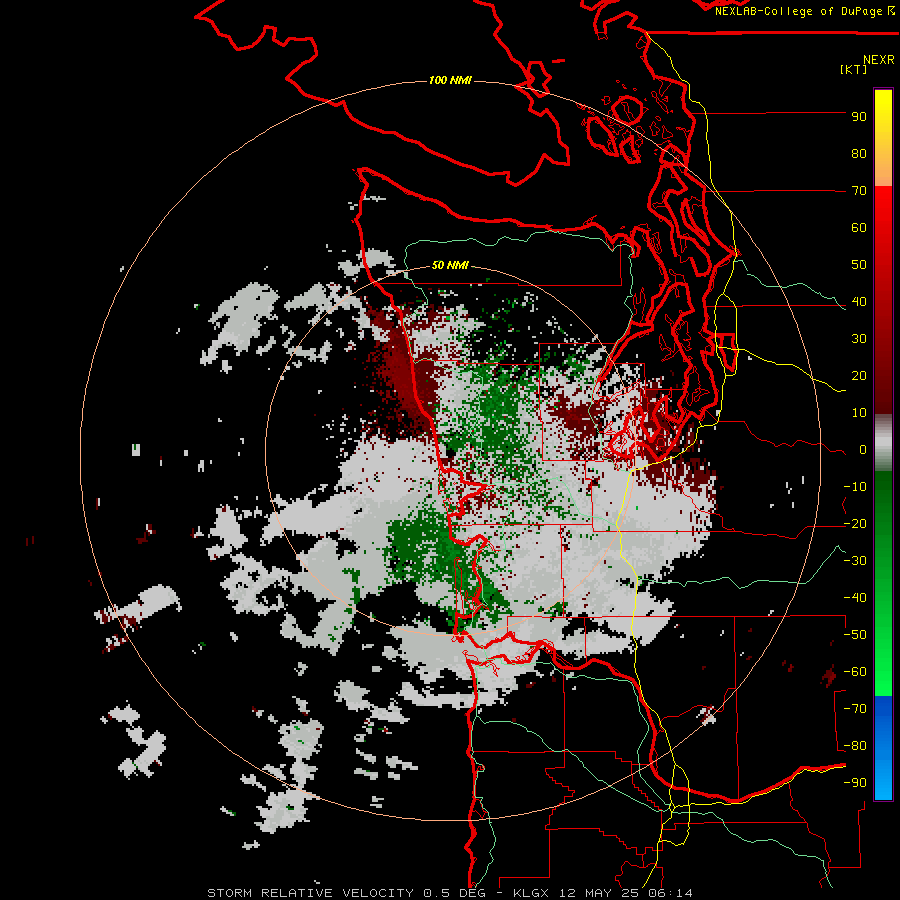Click the "100 NMI" range ring label
This screenshot has height=900, width=900.
point(451,80)
